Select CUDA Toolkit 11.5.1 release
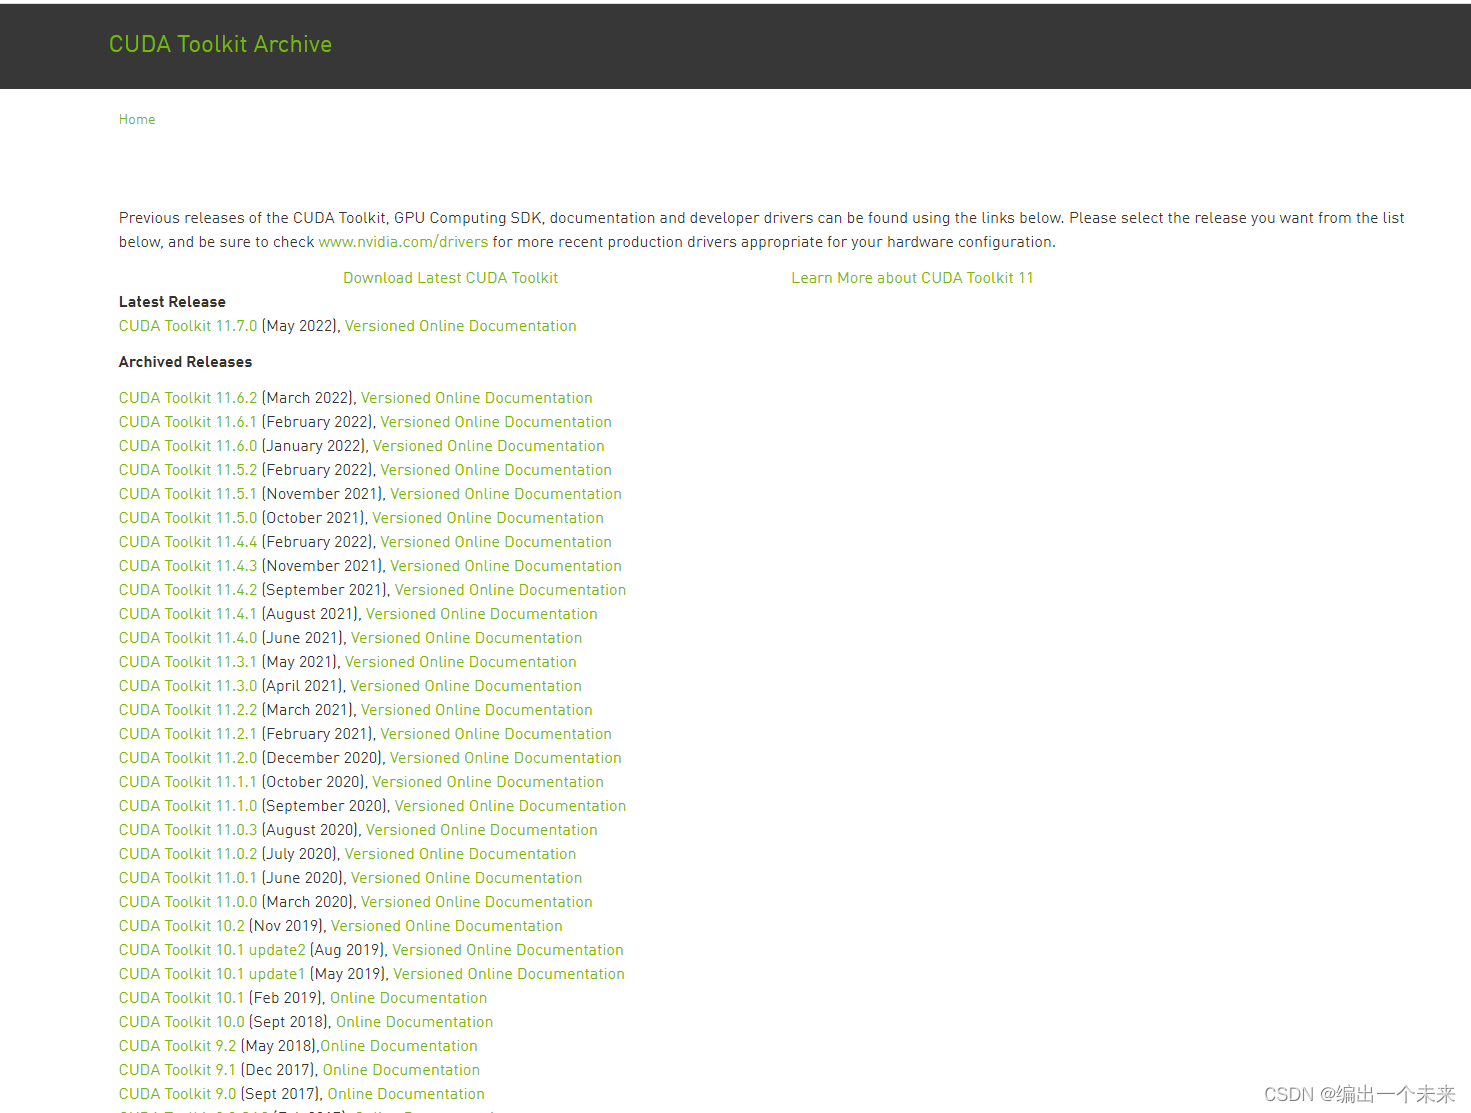This screenshot has width=1471, height=1113. coord(188,494)
